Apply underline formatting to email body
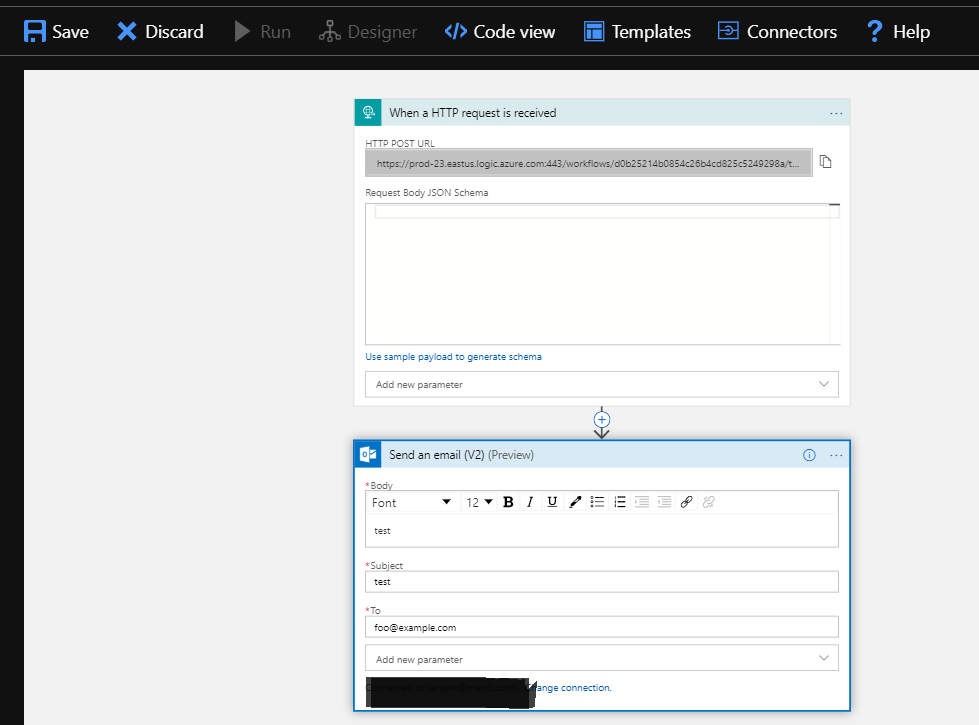This screenshot has height=725, width=979. click(x=552, y=502)
